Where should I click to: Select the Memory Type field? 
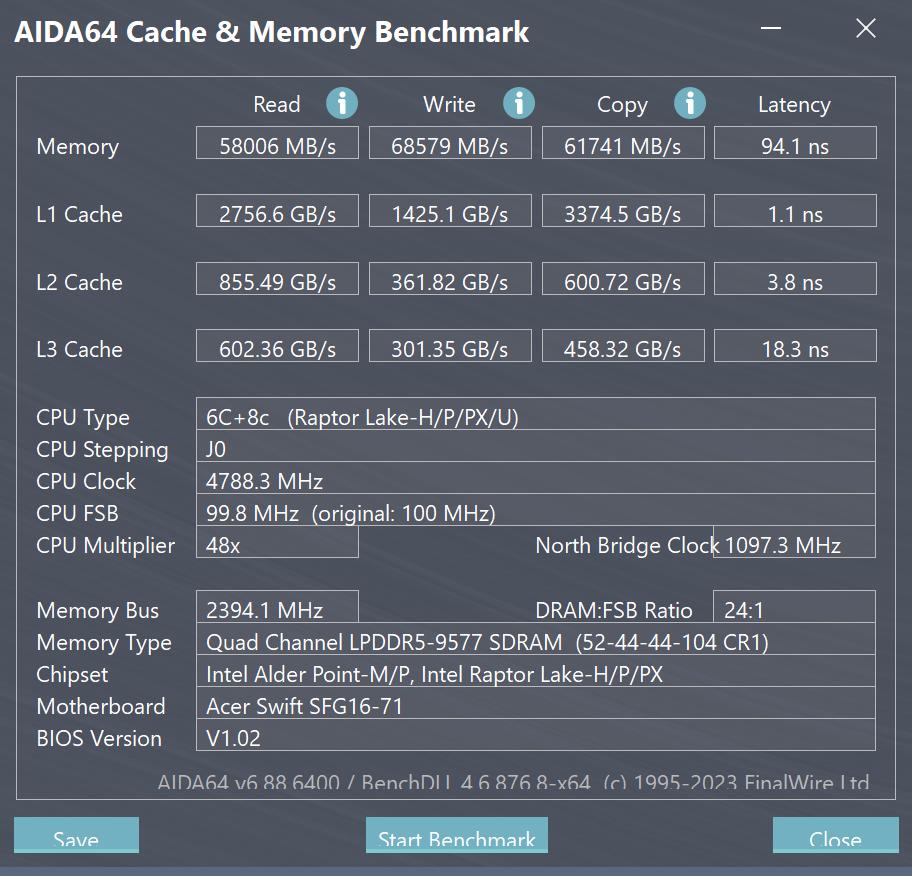tap(535, 641)
